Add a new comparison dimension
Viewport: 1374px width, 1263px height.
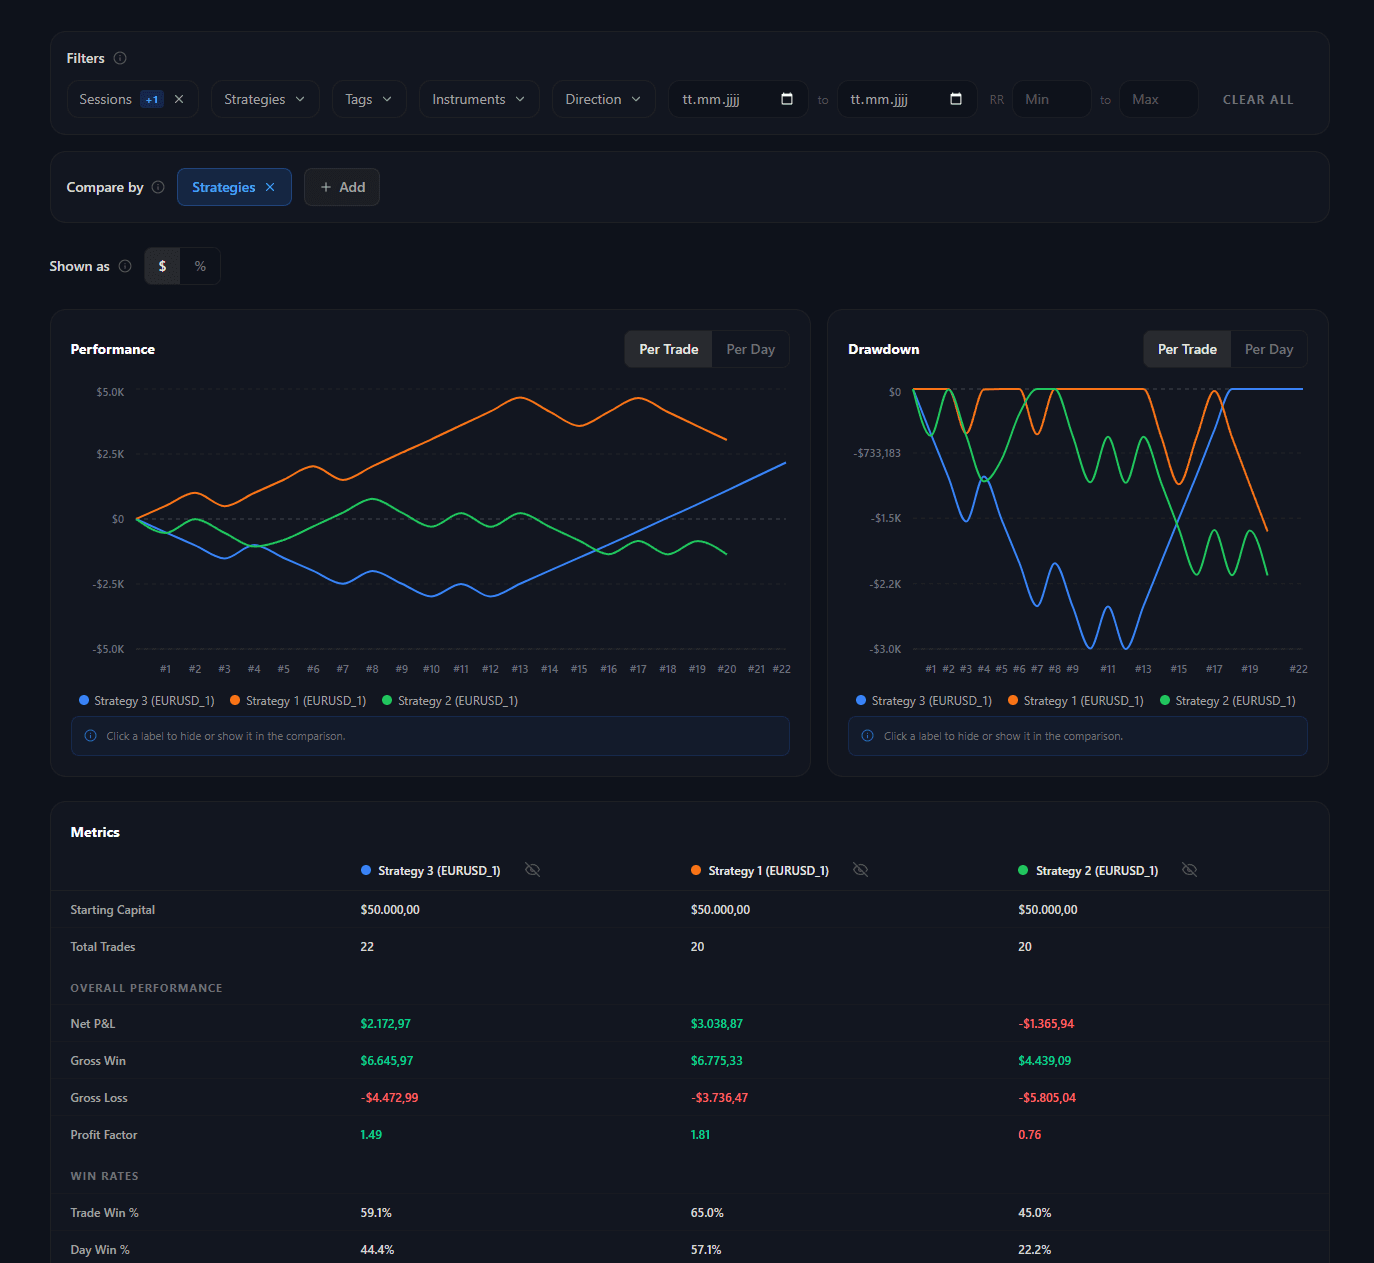tap(342, 187)
